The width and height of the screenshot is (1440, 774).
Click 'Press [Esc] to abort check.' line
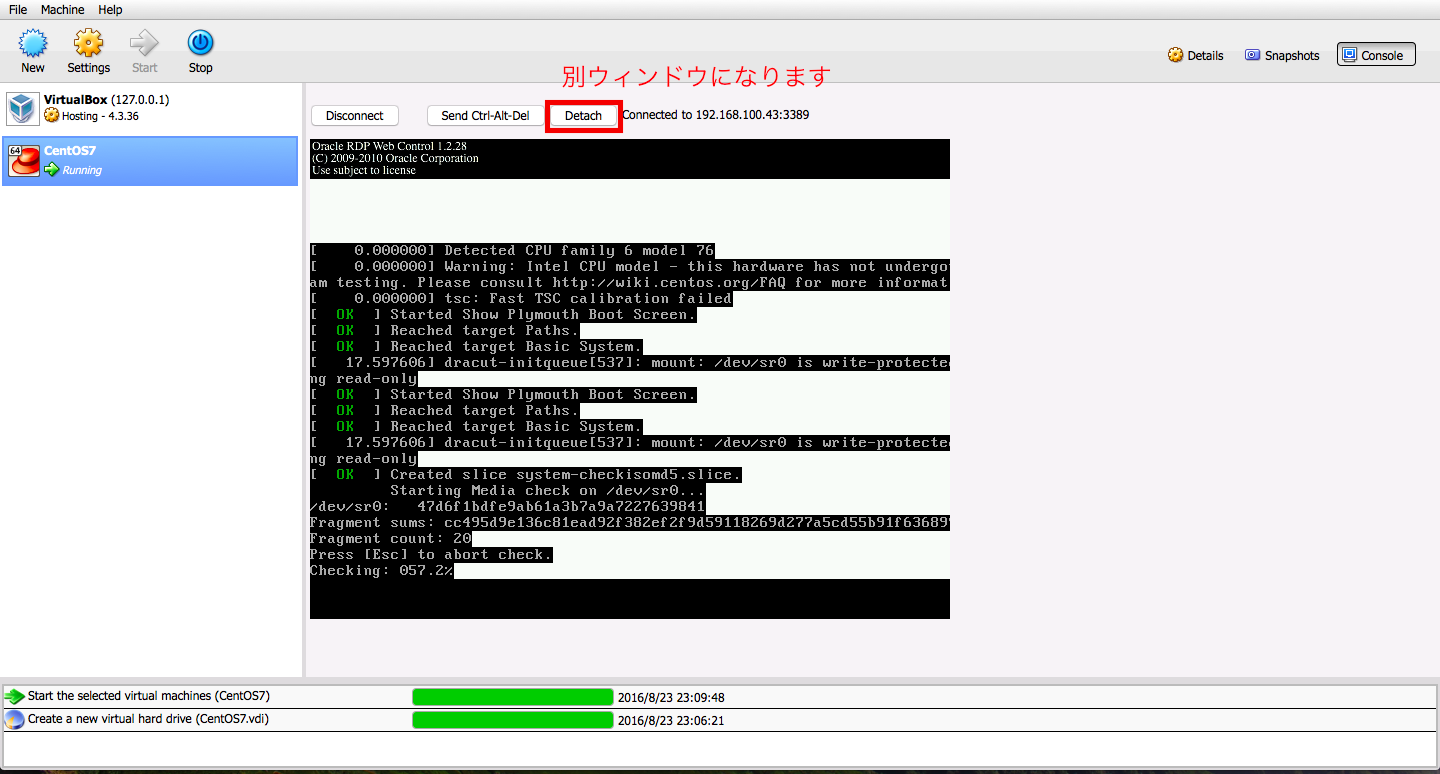pyautogui.click(x=431, y=555)
